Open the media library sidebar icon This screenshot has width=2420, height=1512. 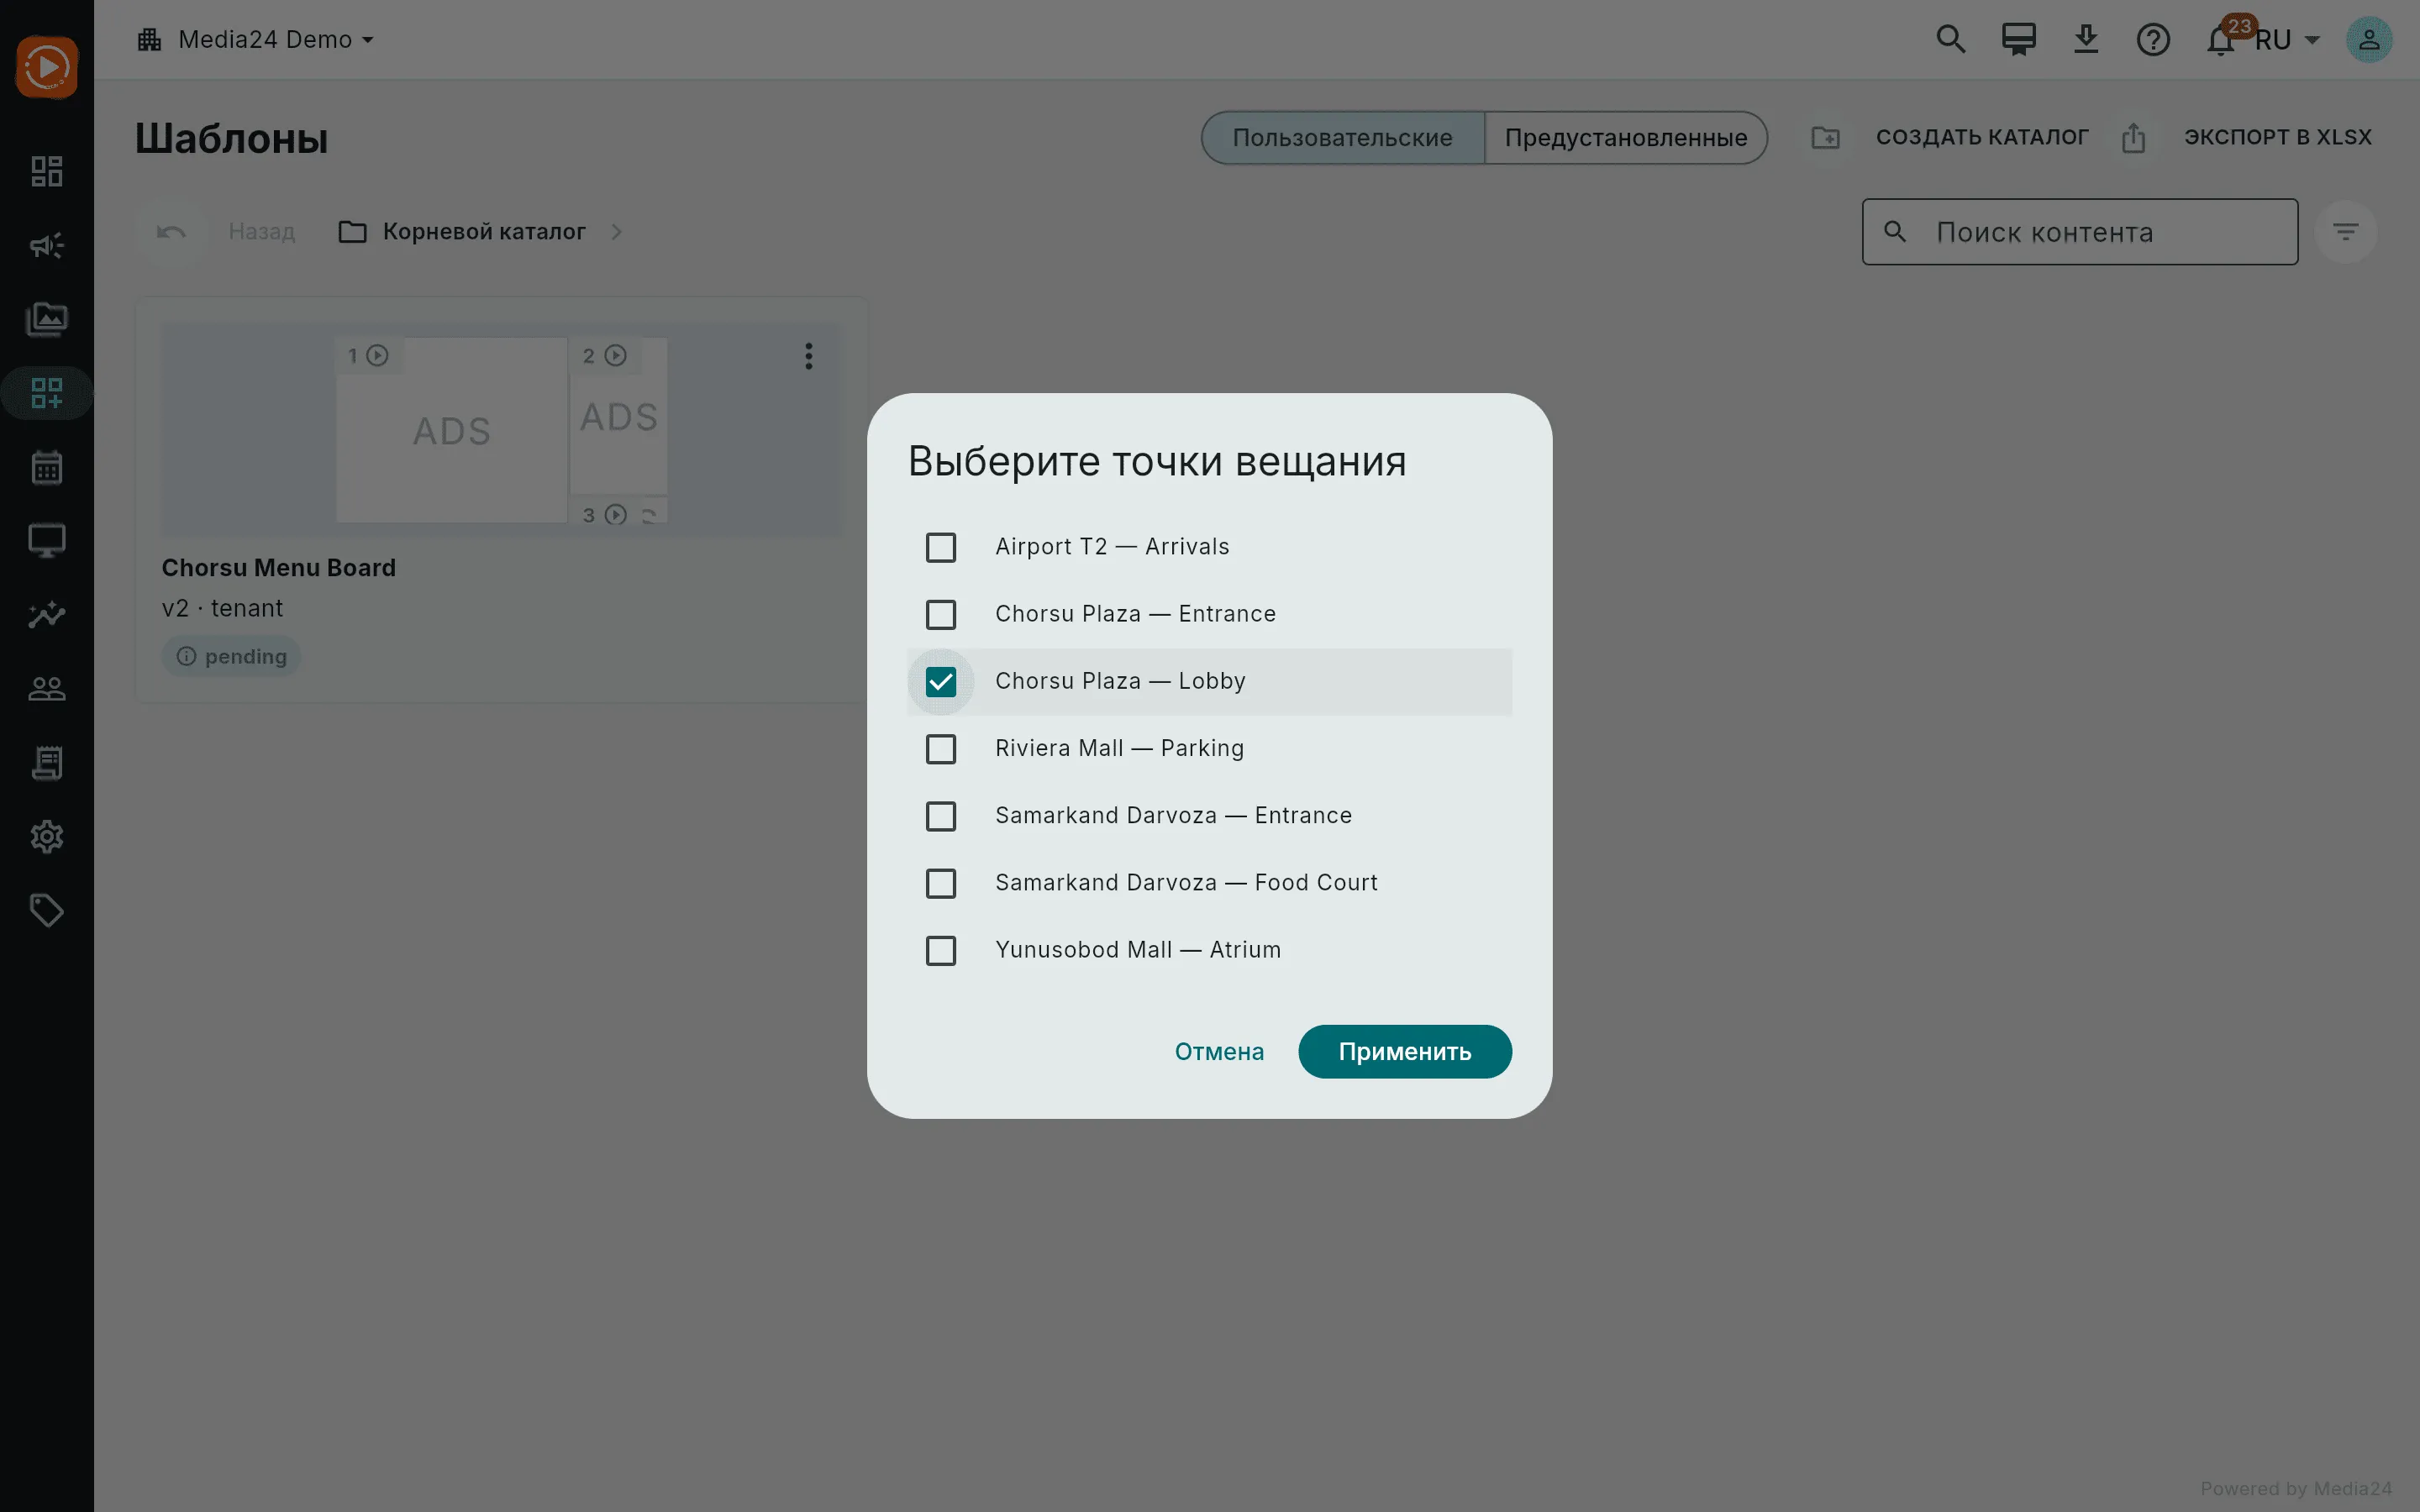(47, 319)
